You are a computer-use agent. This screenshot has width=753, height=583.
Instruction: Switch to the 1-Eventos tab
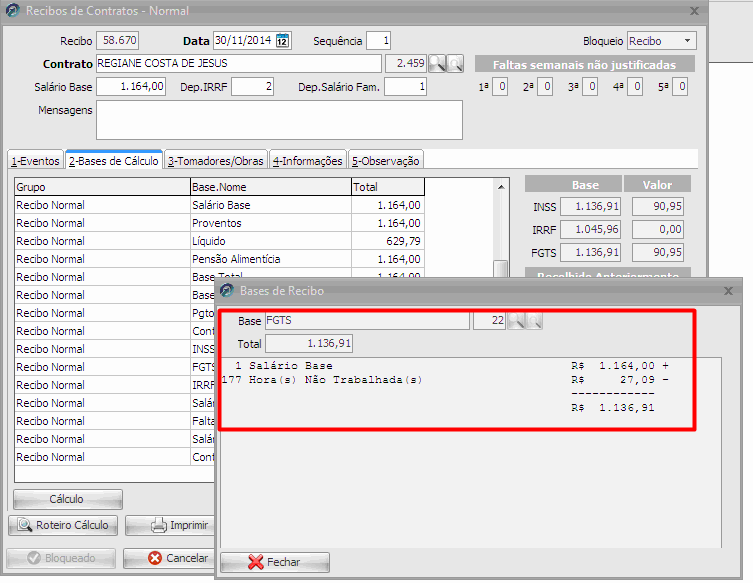coord(36,161)
